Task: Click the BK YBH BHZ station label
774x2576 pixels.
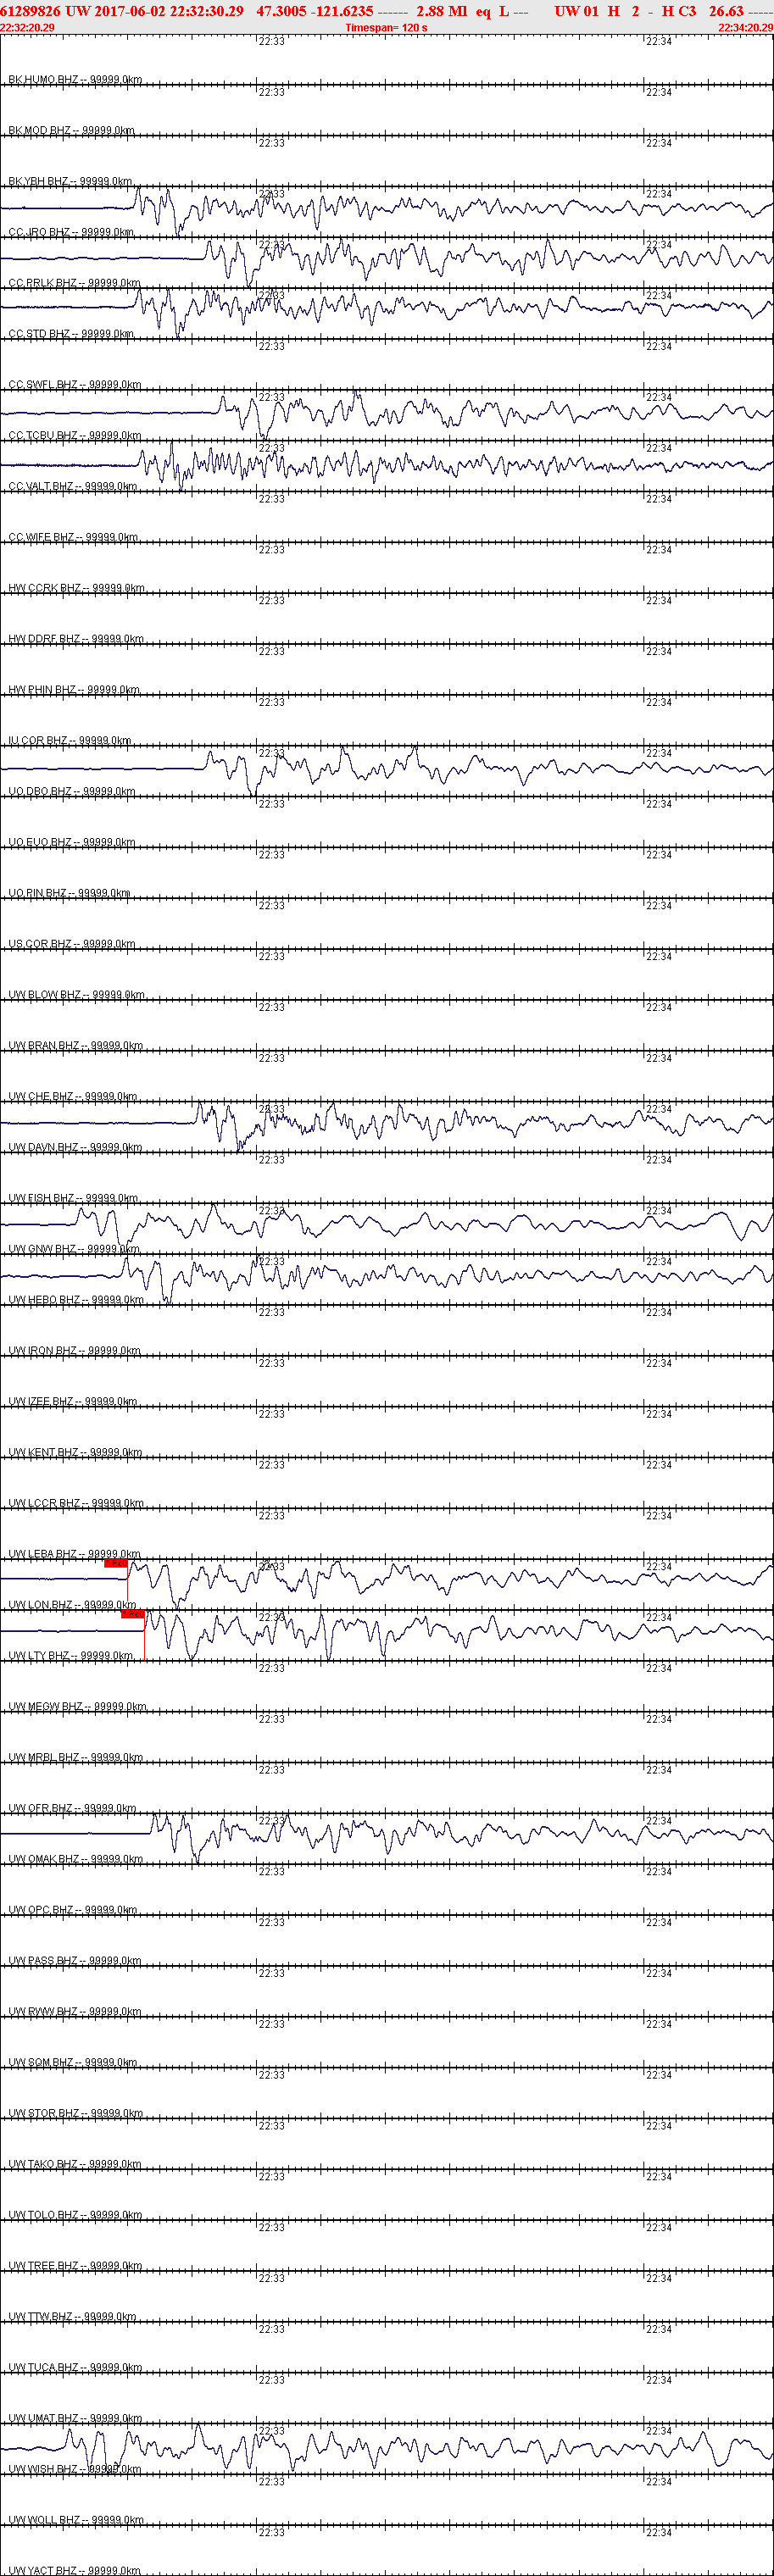Action: tap(70, 181)
